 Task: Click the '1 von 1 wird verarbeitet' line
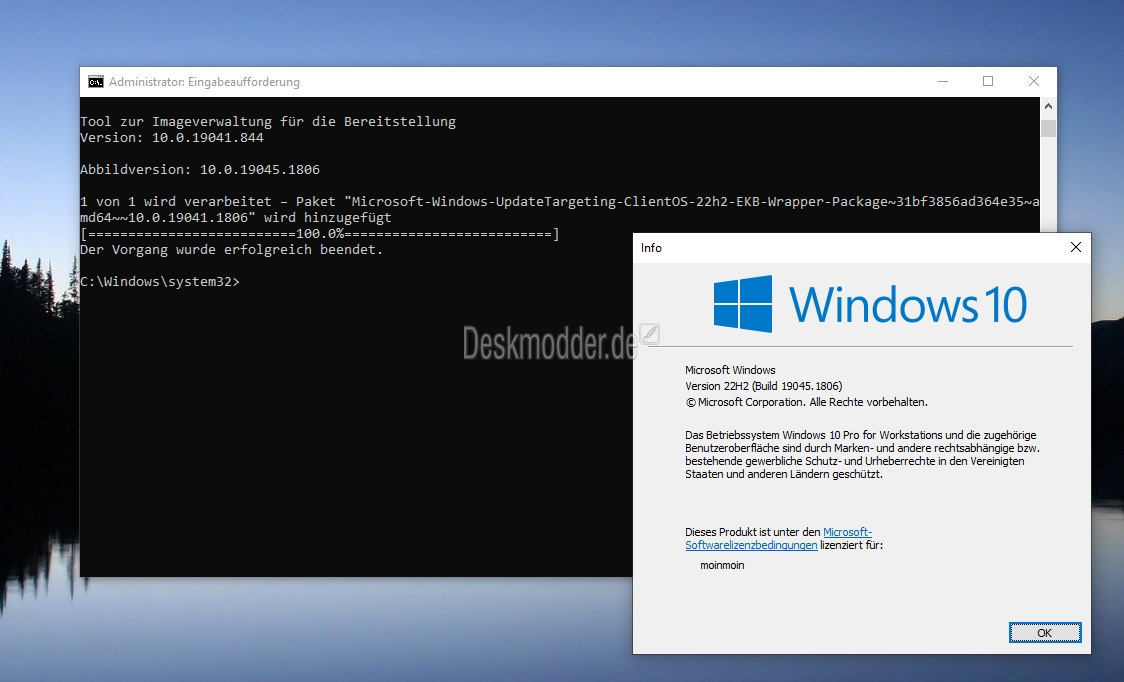[559, 209]
